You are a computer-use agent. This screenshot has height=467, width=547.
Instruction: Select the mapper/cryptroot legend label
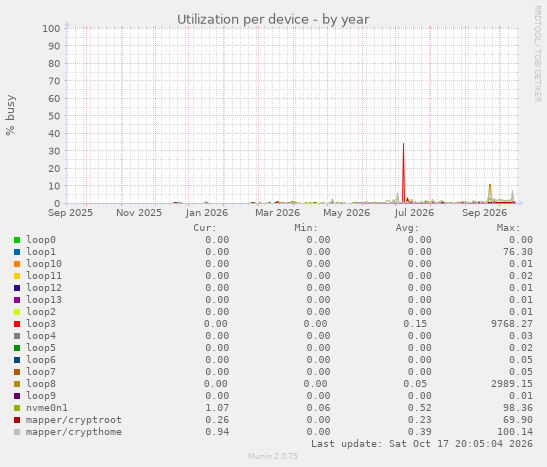(74, 420)
